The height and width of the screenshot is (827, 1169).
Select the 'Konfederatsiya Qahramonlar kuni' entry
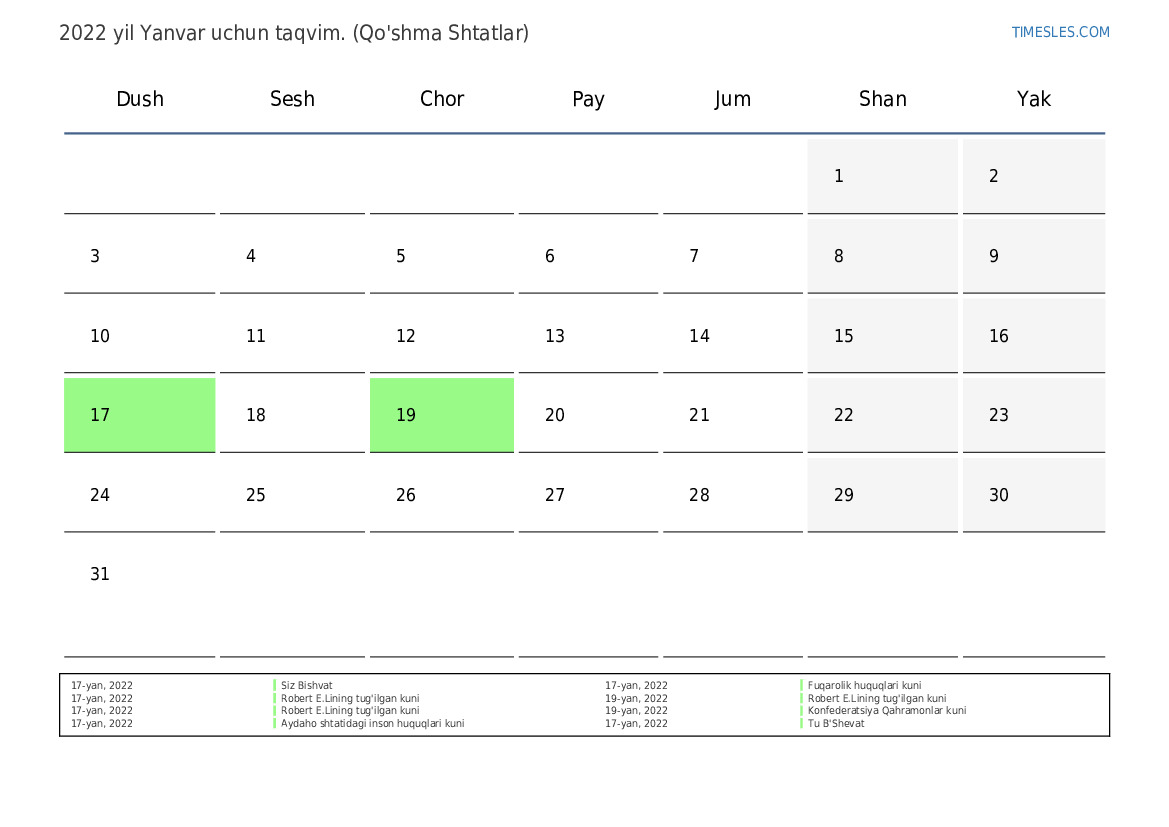pyautogui.click(x=887, y=711)
